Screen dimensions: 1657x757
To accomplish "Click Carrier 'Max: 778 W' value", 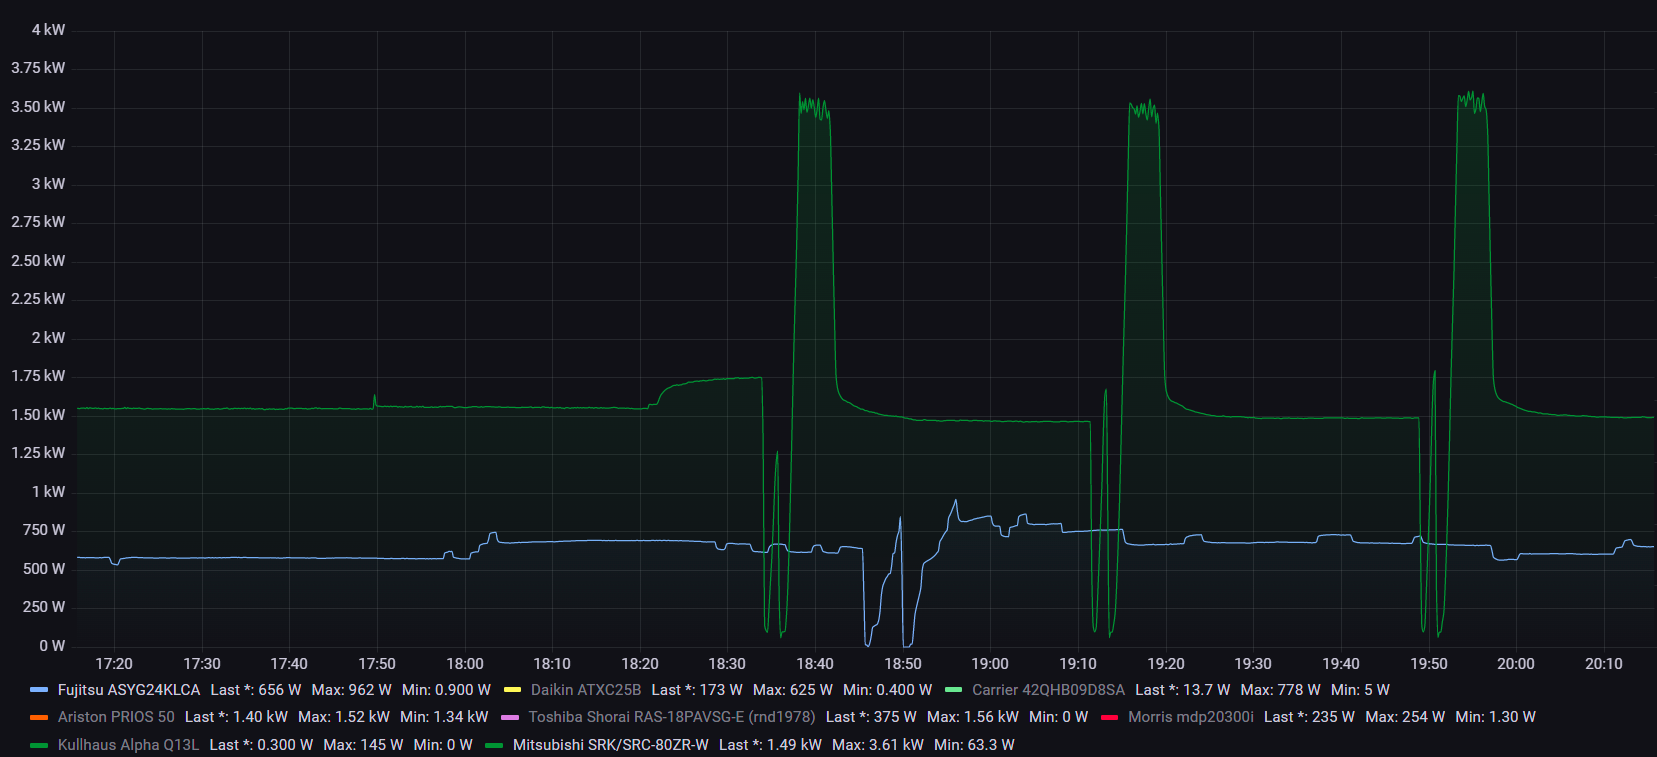I will [1281, 690].
